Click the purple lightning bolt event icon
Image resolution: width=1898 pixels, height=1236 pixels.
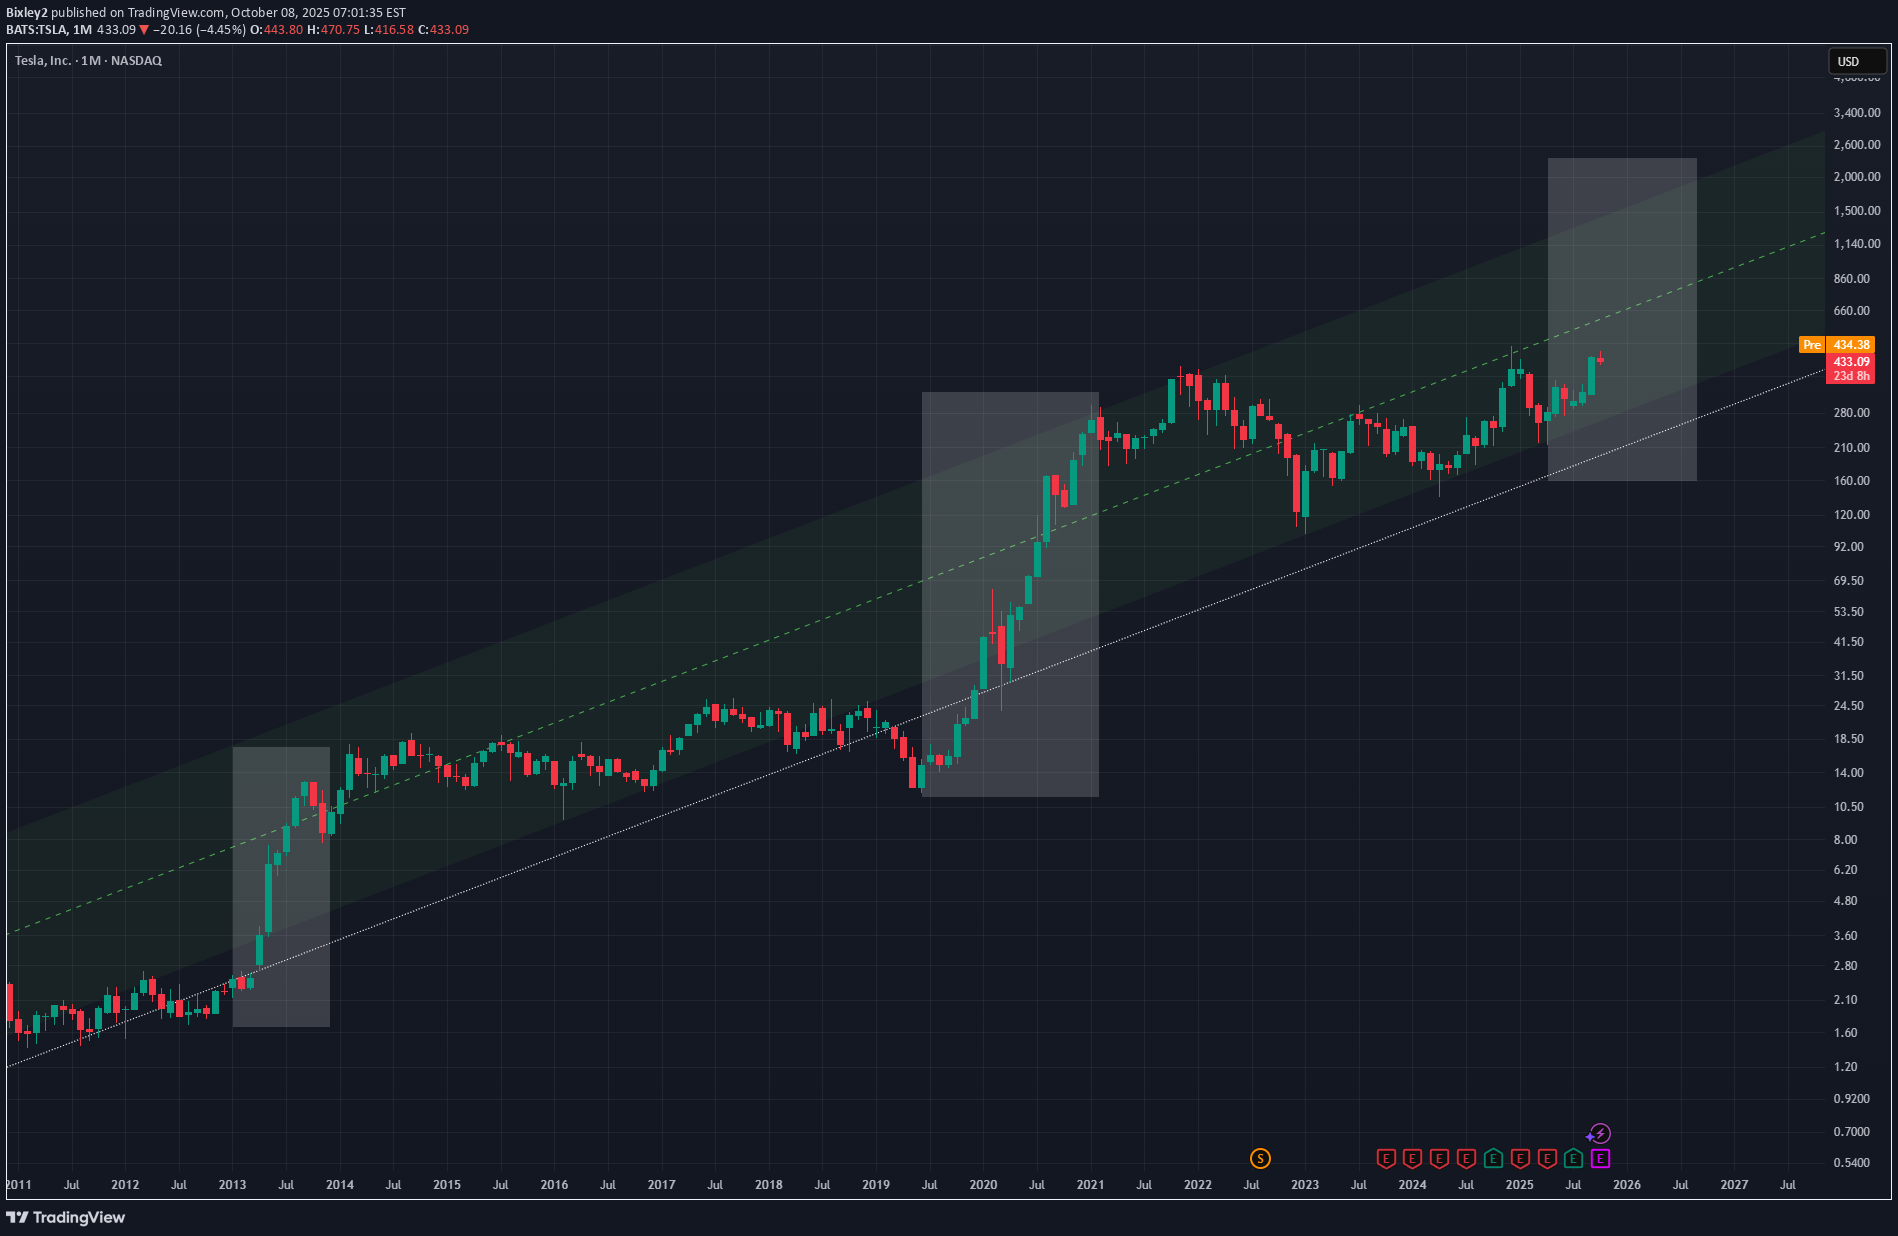(1600, 1133)
